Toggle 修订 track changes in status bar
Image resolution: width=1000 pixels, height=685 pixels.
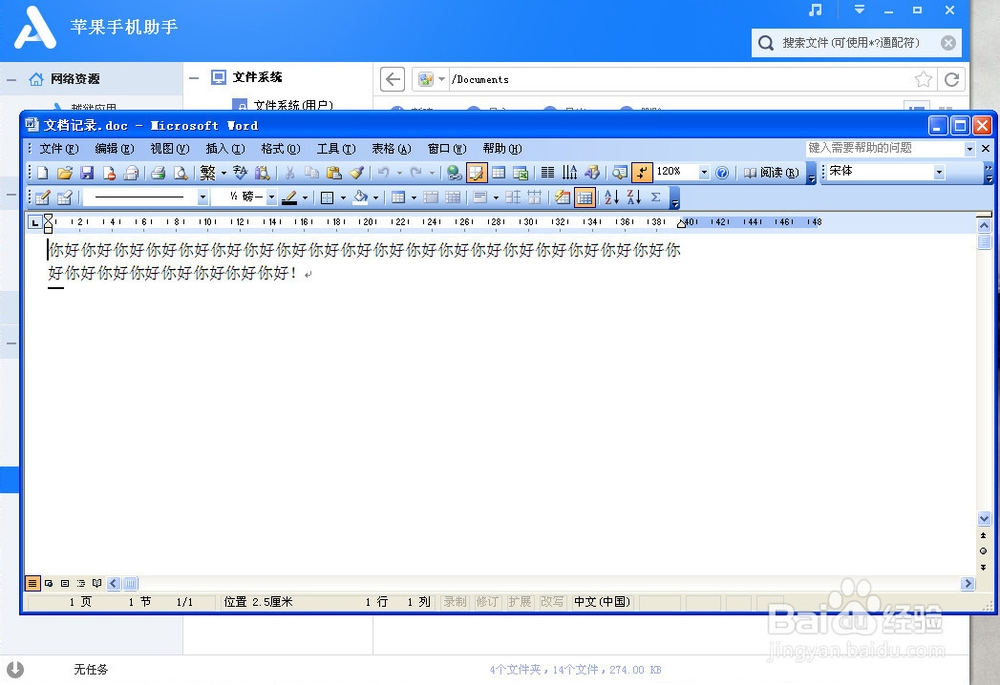point(487,601)
